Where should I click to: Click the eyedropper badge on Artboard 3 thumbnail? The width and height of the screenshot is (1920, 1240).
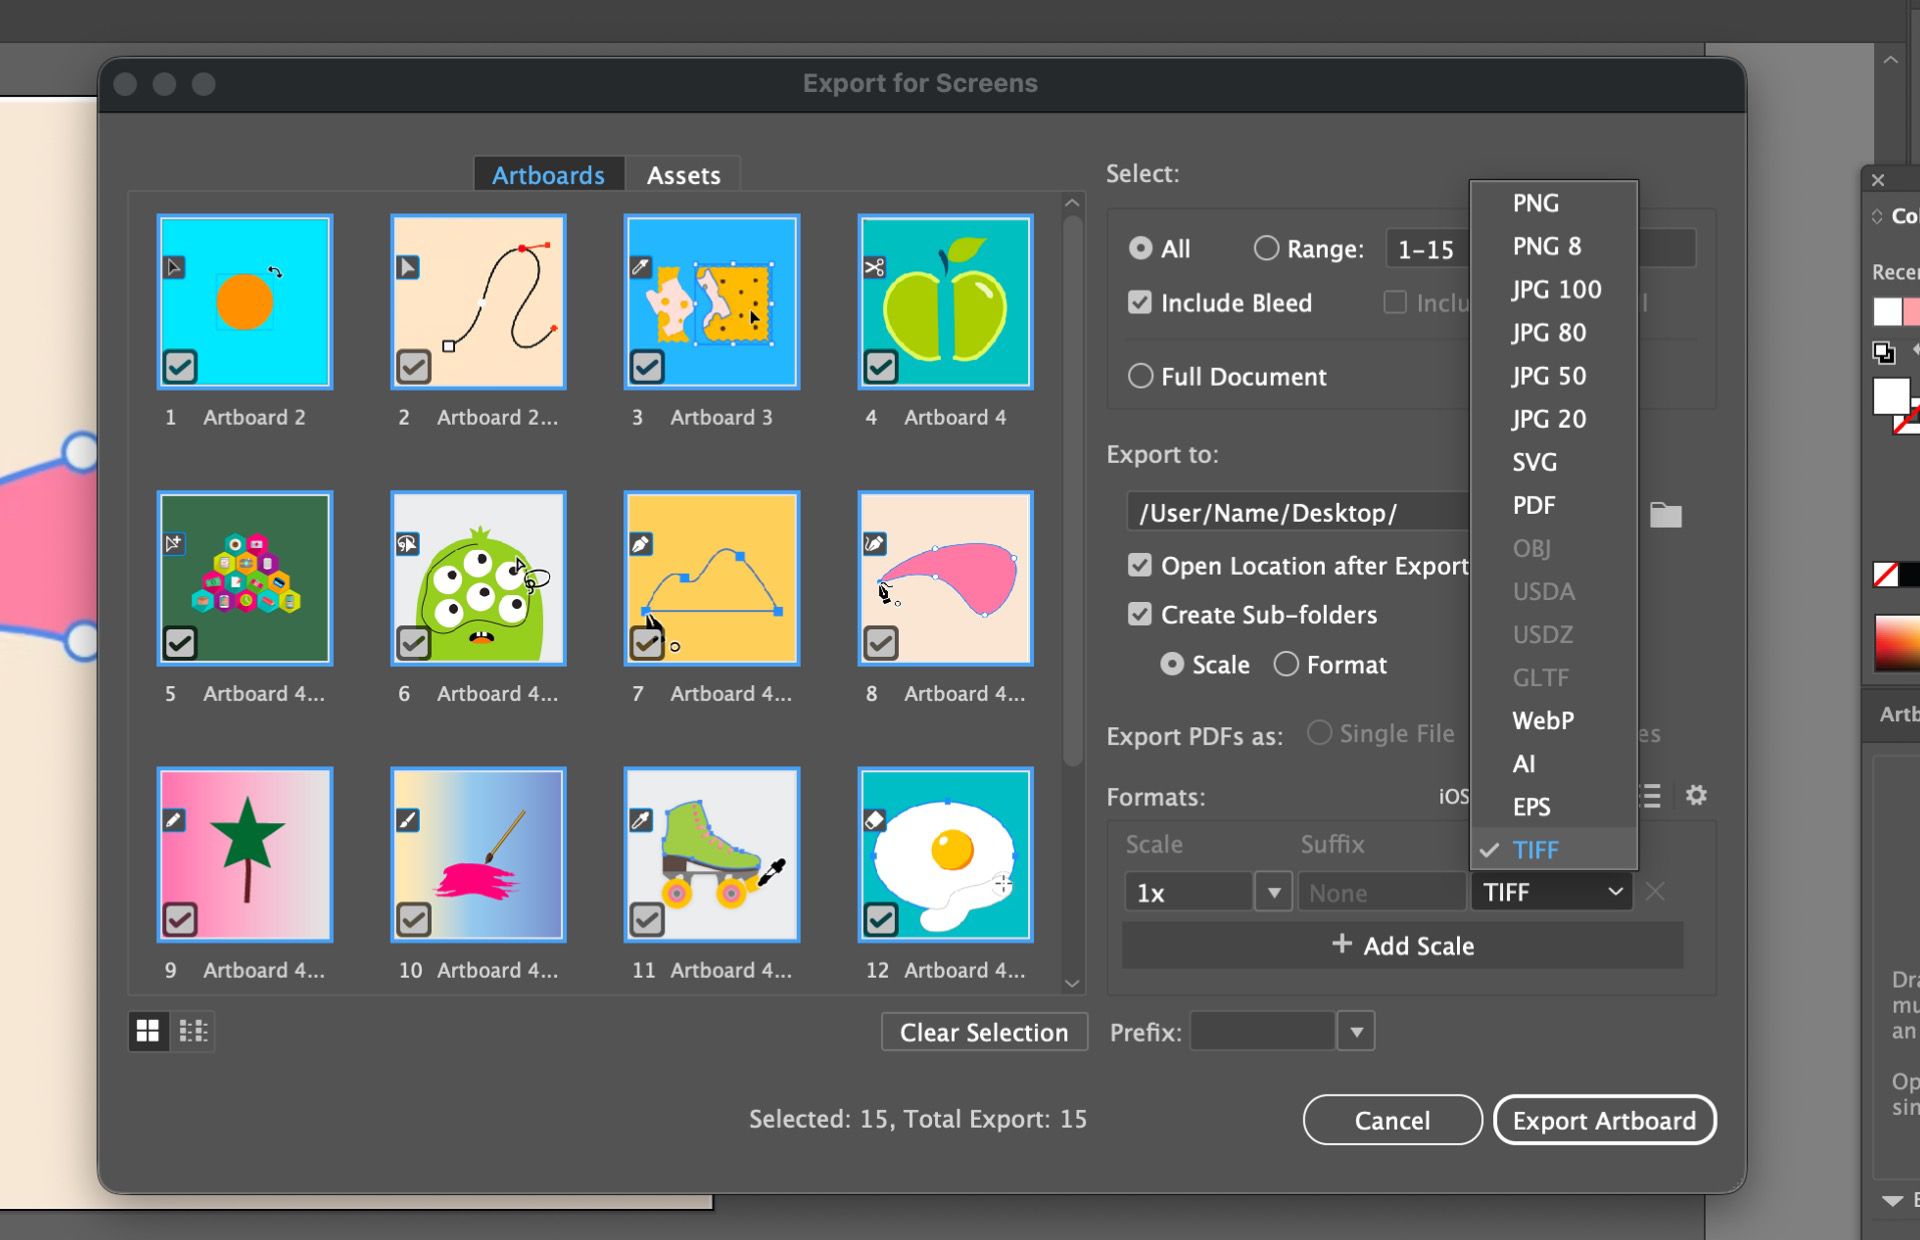[x=640, y=266]
